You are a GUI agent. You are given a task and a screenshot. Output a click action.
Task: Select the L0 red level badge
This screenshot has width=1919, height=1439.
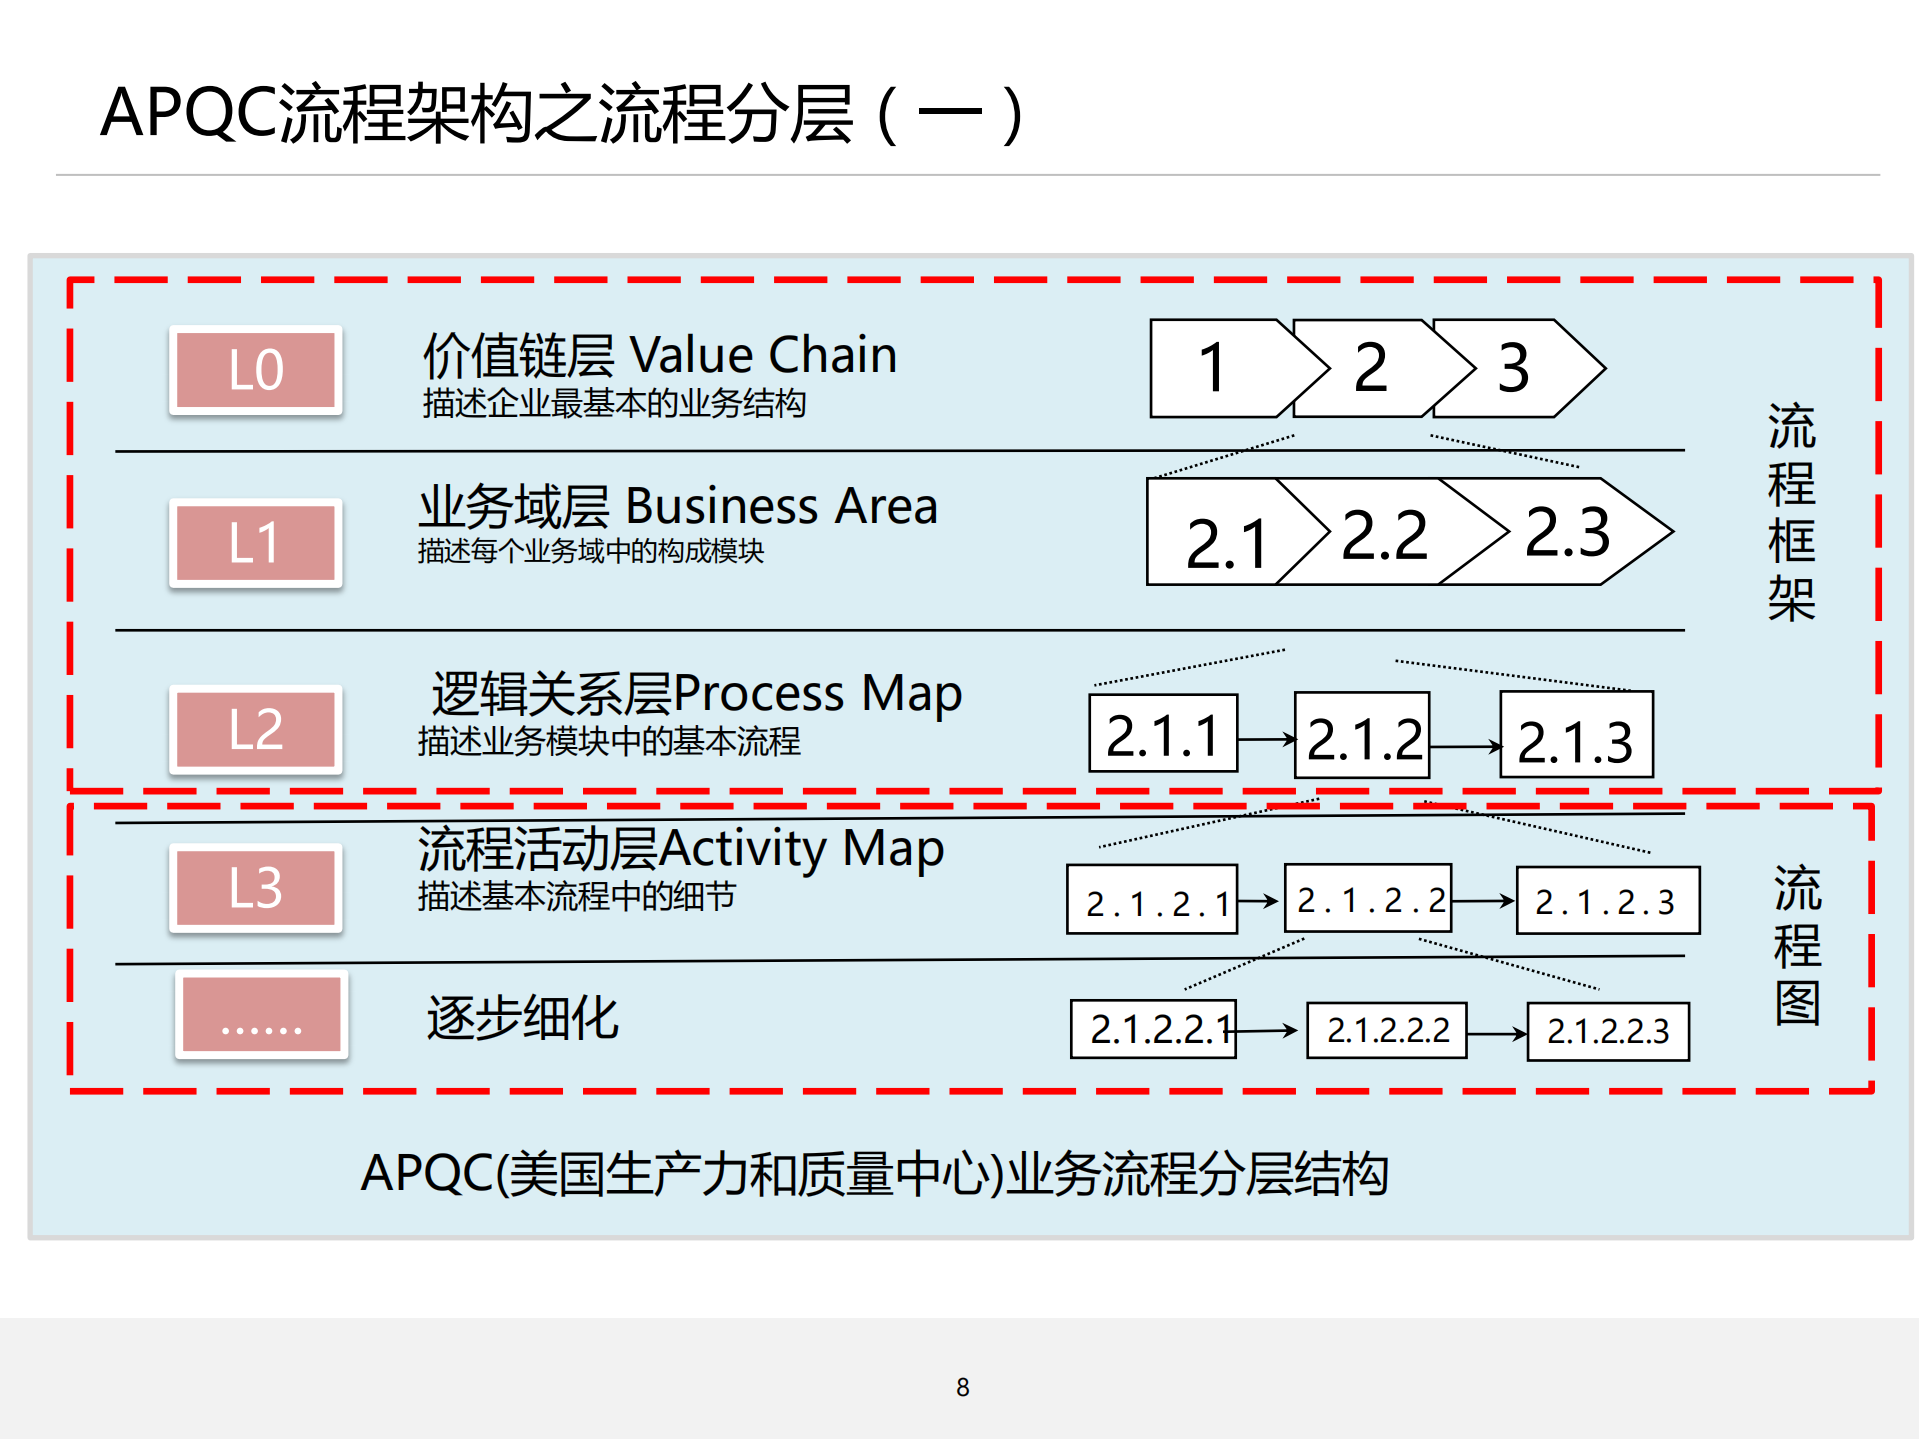coord(254,371)
